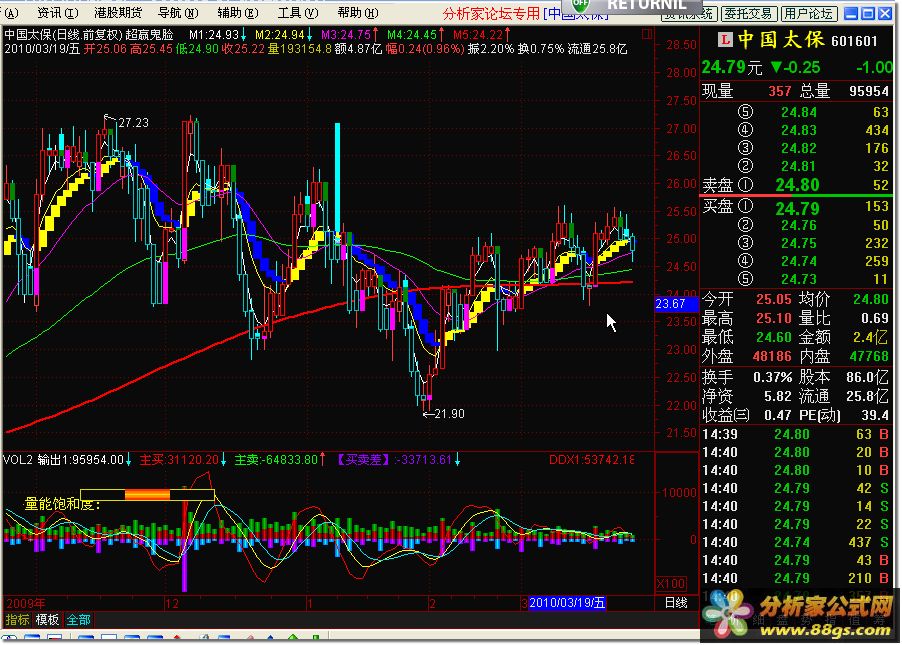The width and height of the screenshot is (902, 645).
Task: Open the 港股期货 menu
Action: click(118, 13)
